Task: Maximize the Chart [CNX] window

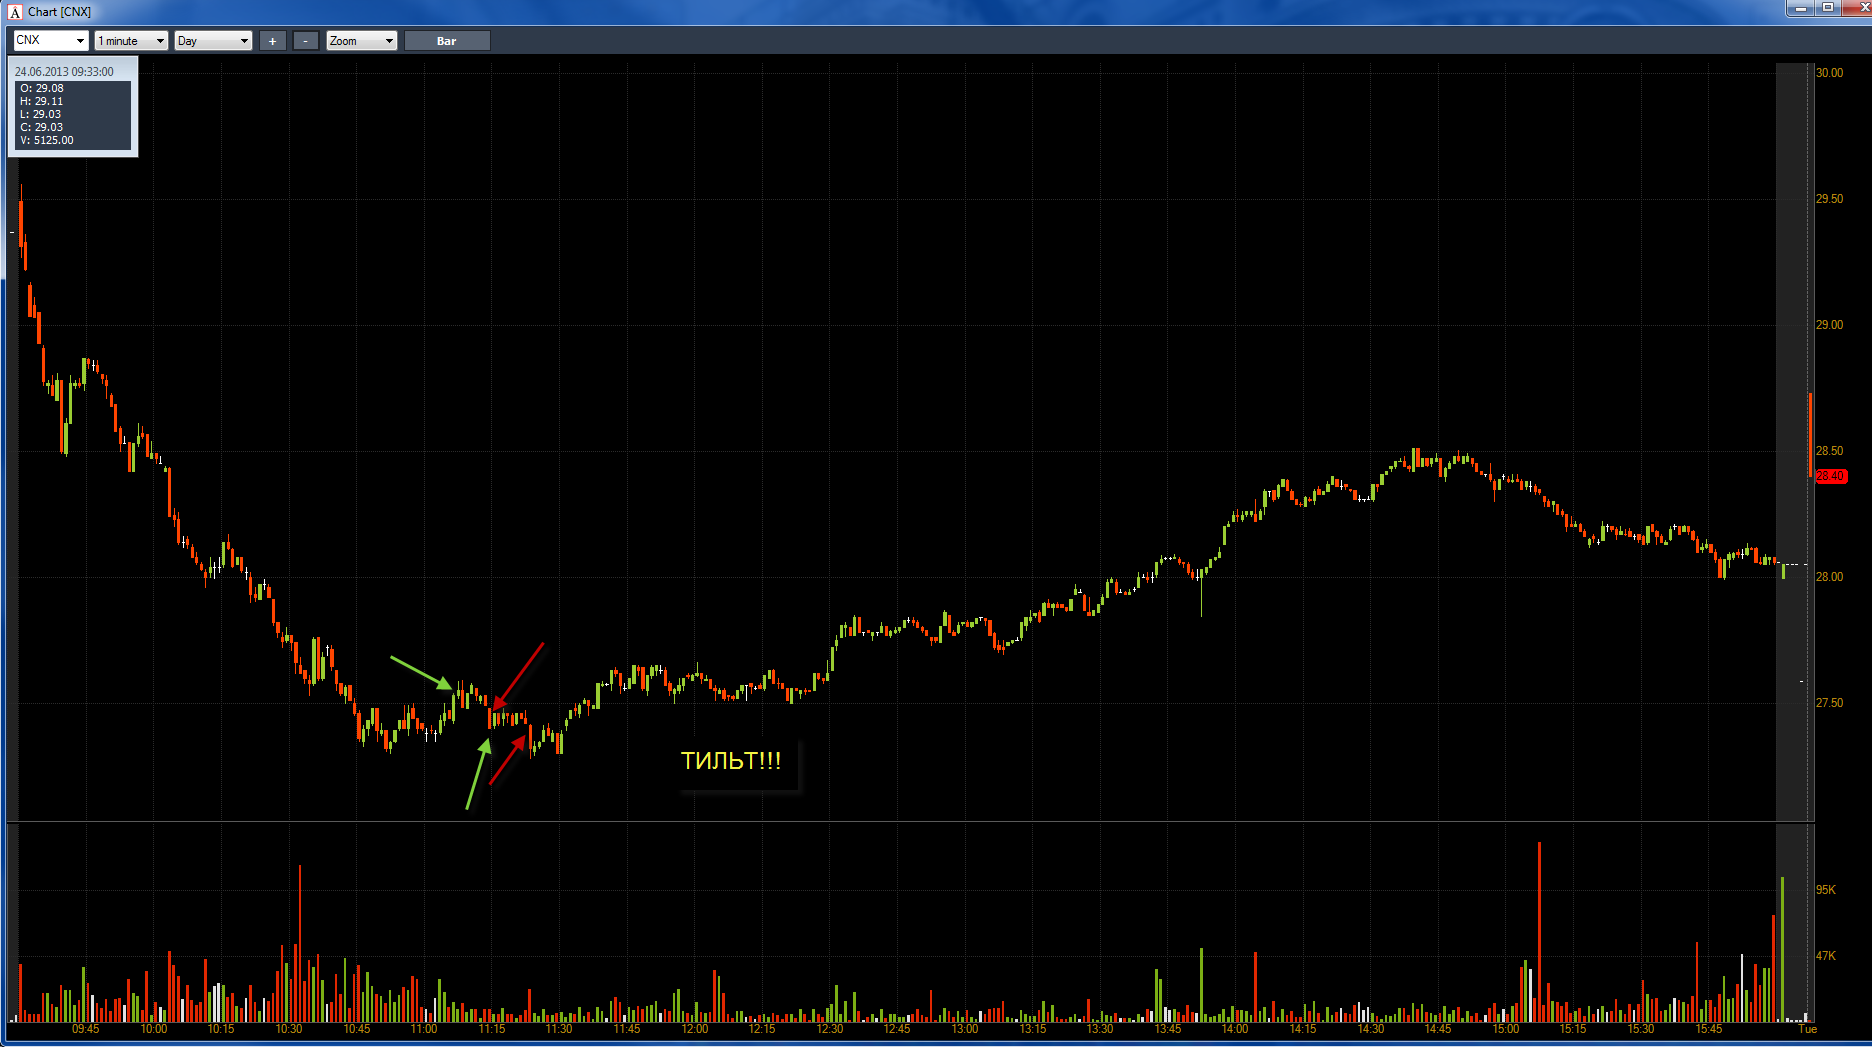Action: click(x=1828, y=8)
